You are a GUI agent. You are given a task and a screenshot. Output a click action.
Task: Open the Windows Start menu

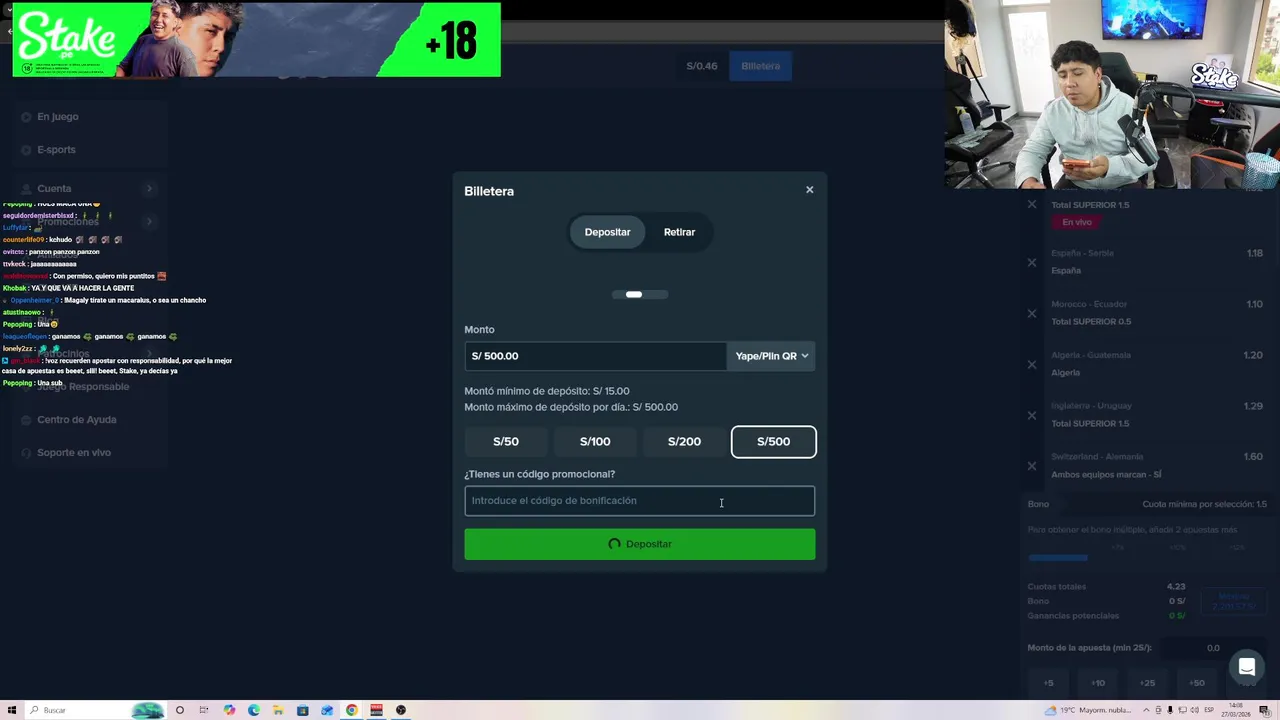coord(12,710)
